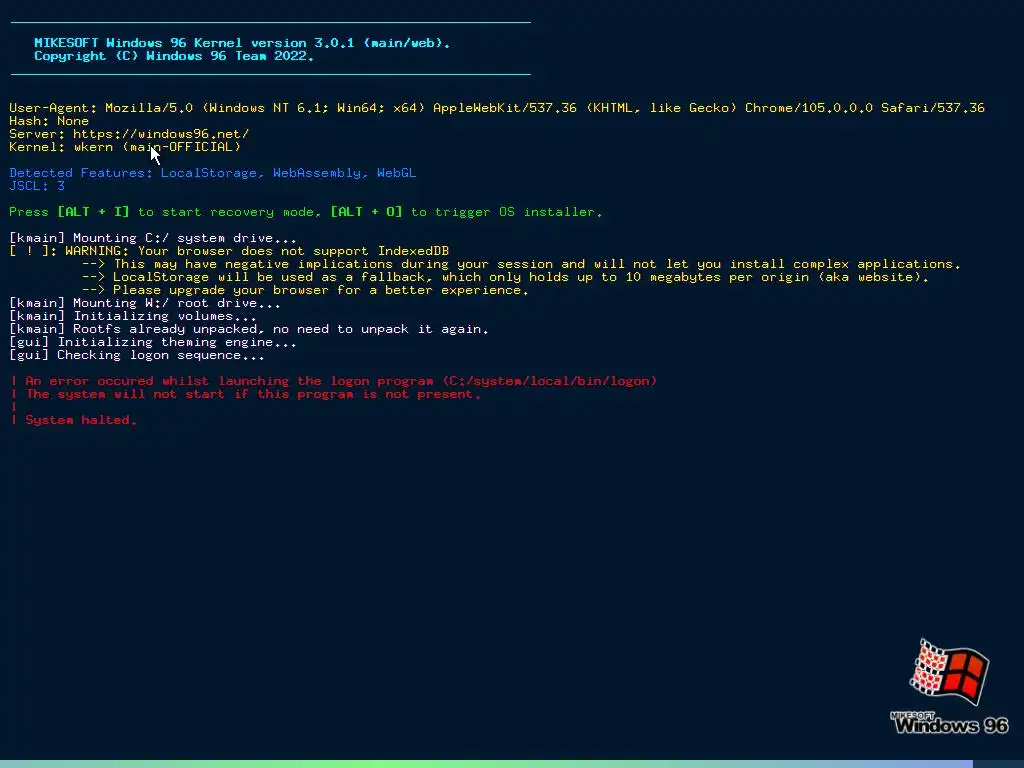Click the 'Kernel: wkern (main-OFFICIAL)' line
The image size is (1024, 768).
tap(125, 147)
